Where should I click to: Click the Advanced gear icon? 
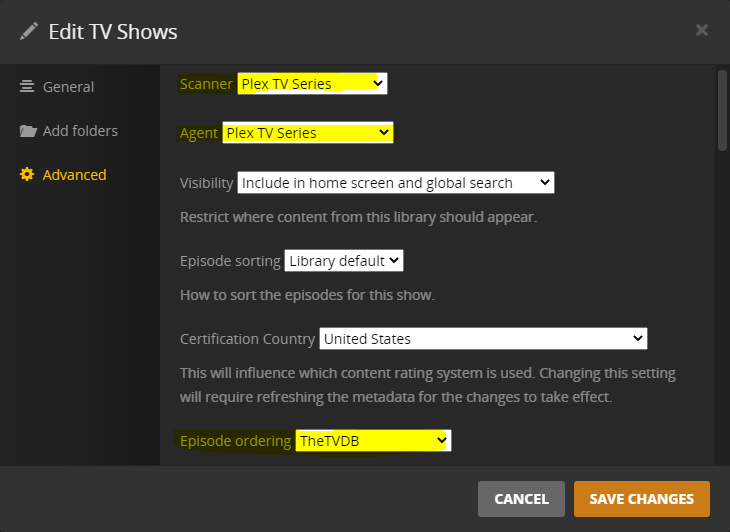click(x=27, y=175)
